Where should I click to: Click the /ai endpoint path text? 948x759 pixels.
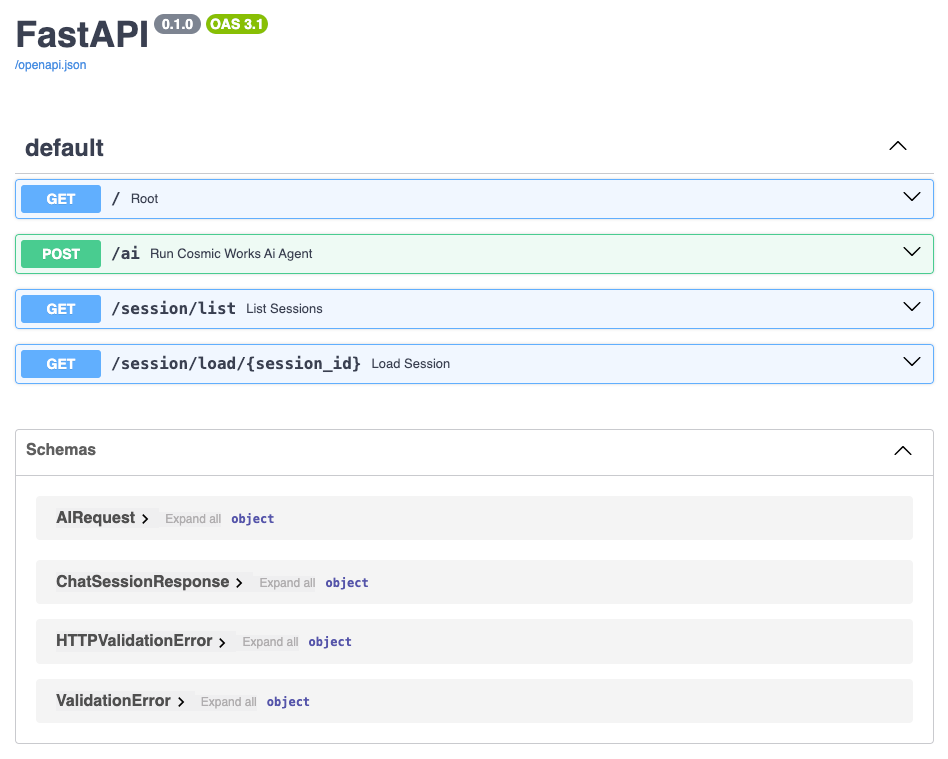point(126,253)
